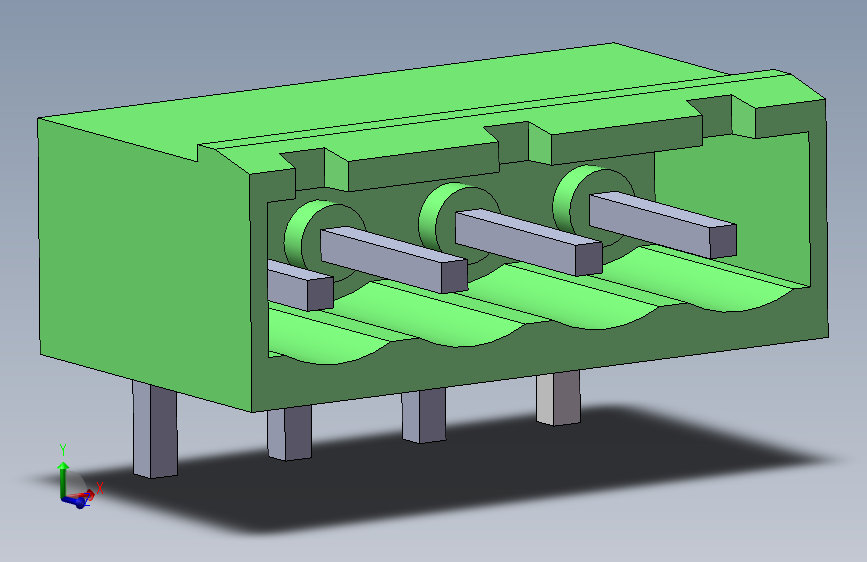This screenshot has width=867, height=562.
Task: Click the blue Z axis of the triad
Action: (75, 502)
